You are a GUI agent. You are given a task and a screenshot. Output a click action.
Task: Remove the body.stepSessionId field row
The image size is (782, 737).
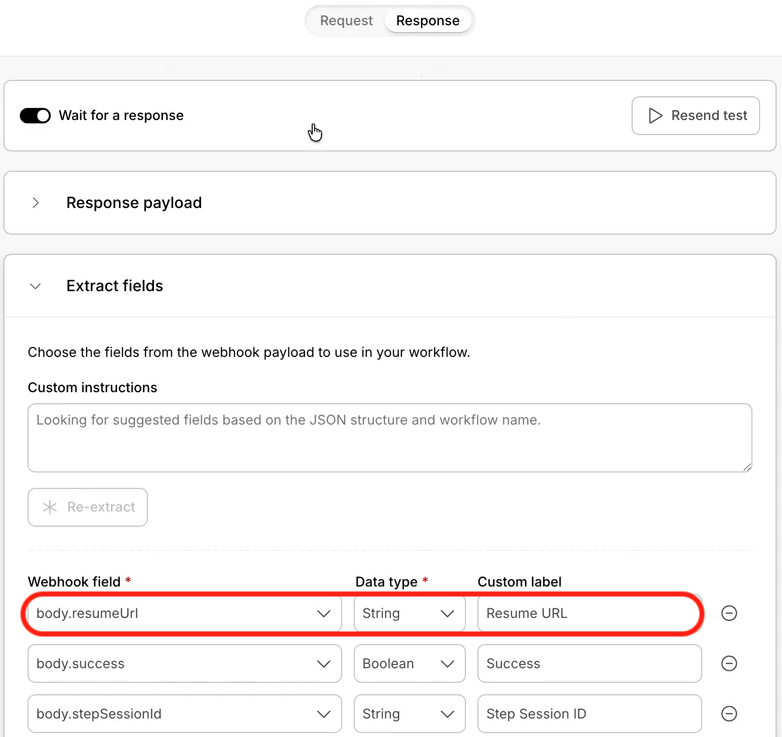[729, 714]
